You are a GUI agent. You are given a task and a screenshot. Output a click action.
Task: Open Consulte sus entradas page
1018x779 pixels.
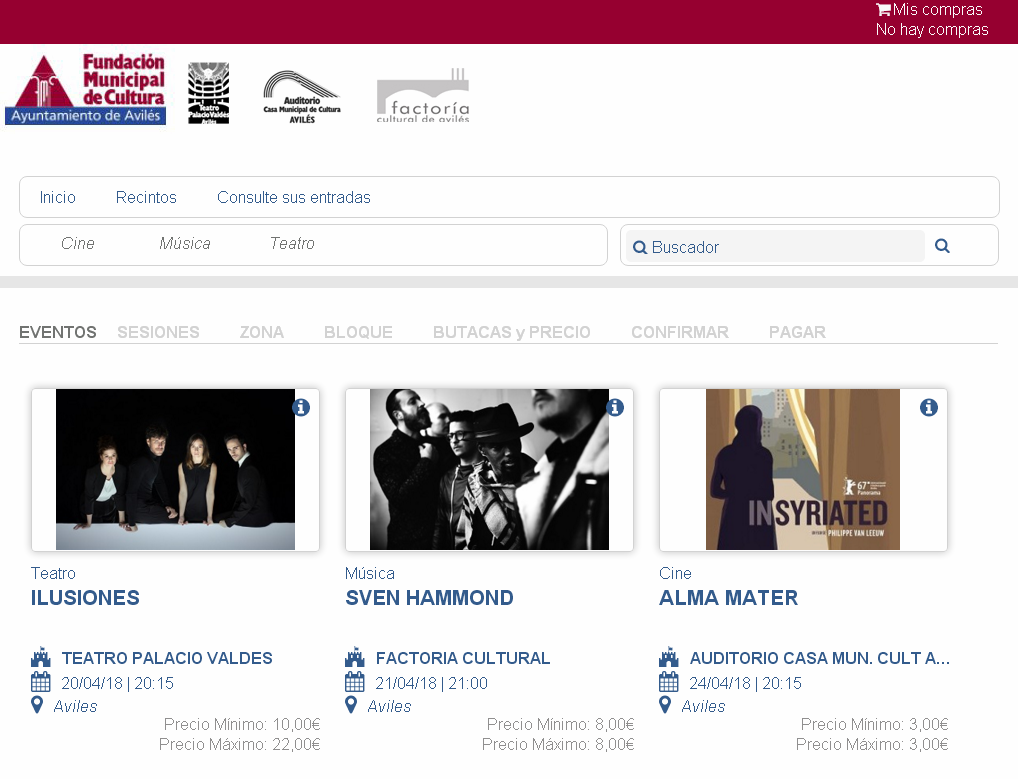[294, 197]
